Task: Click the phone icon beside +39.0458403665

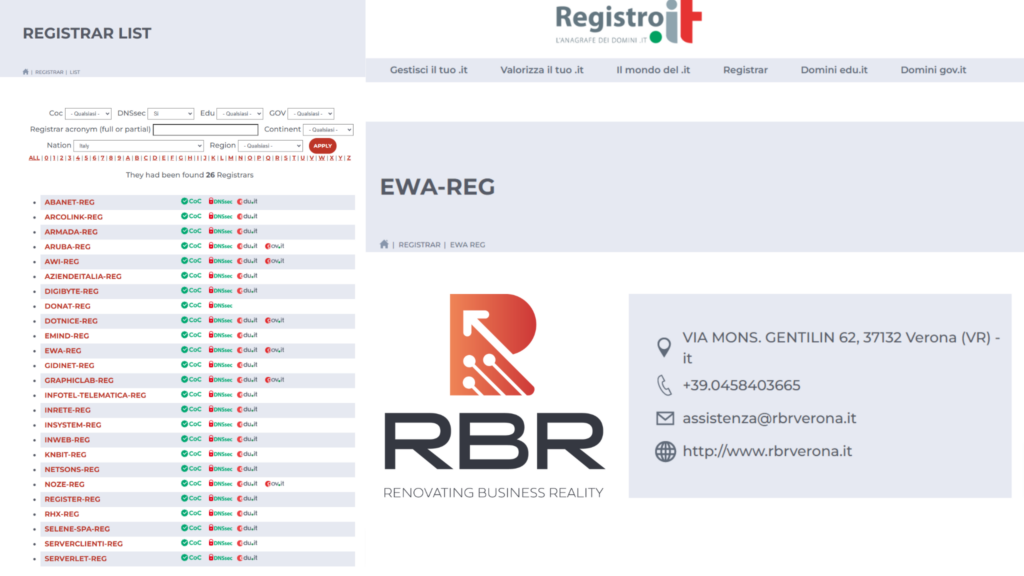Action: coord(664,385)
